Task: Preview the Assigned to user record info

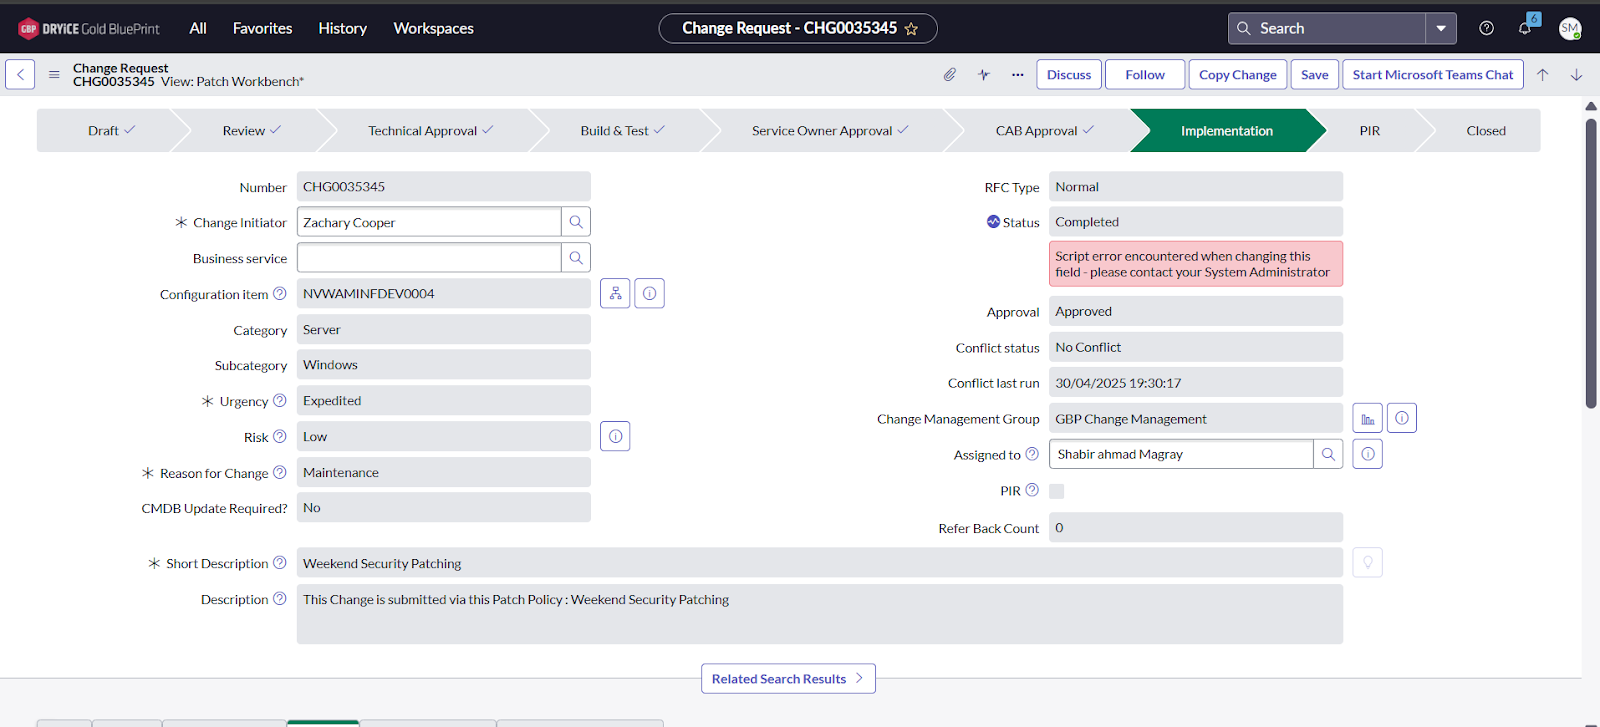Action: (x=1367, y=454)
